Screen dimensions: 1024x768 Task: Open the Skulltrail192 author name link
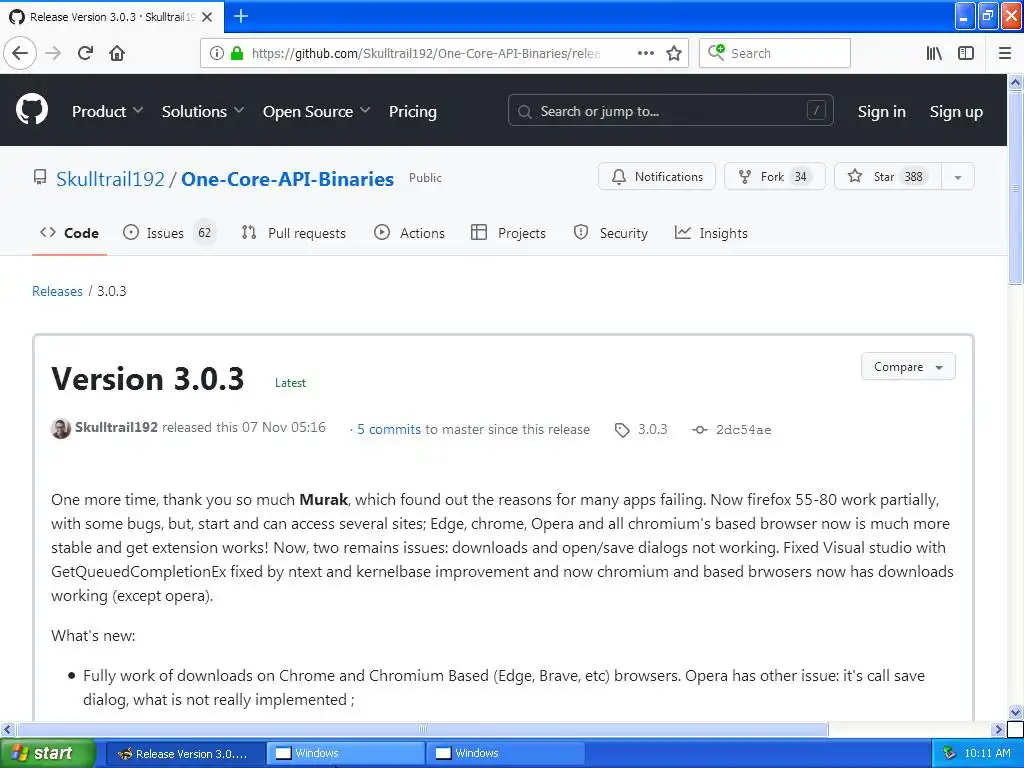(116, 427)
